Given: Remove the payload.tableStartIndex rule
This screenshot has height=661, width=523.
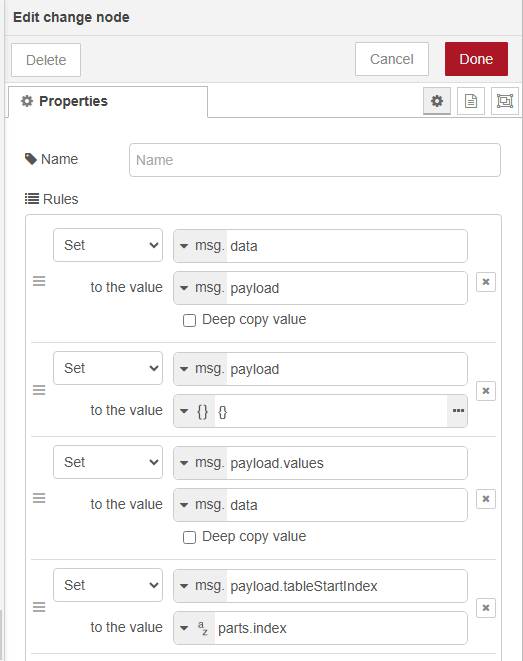Looking at the screenshot, I should click(485, 608).
